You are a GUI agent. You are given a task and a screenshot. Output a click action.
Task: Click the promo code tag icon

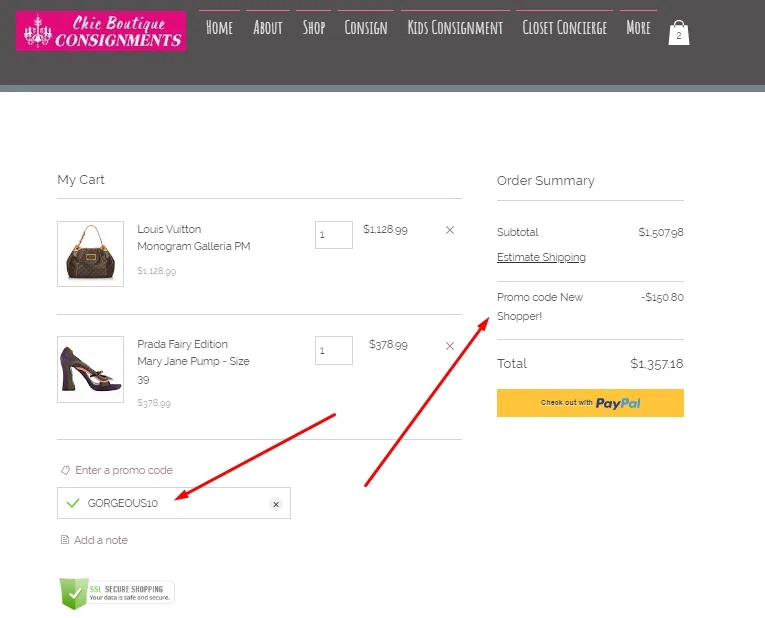(x=65, y=470)
